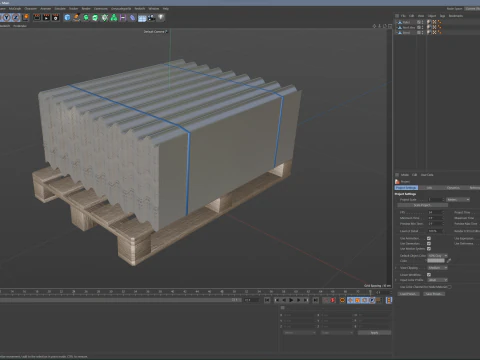Click the Attribute Manager Project icon
This screenshot has height=360, width=480.
(397, 181)
